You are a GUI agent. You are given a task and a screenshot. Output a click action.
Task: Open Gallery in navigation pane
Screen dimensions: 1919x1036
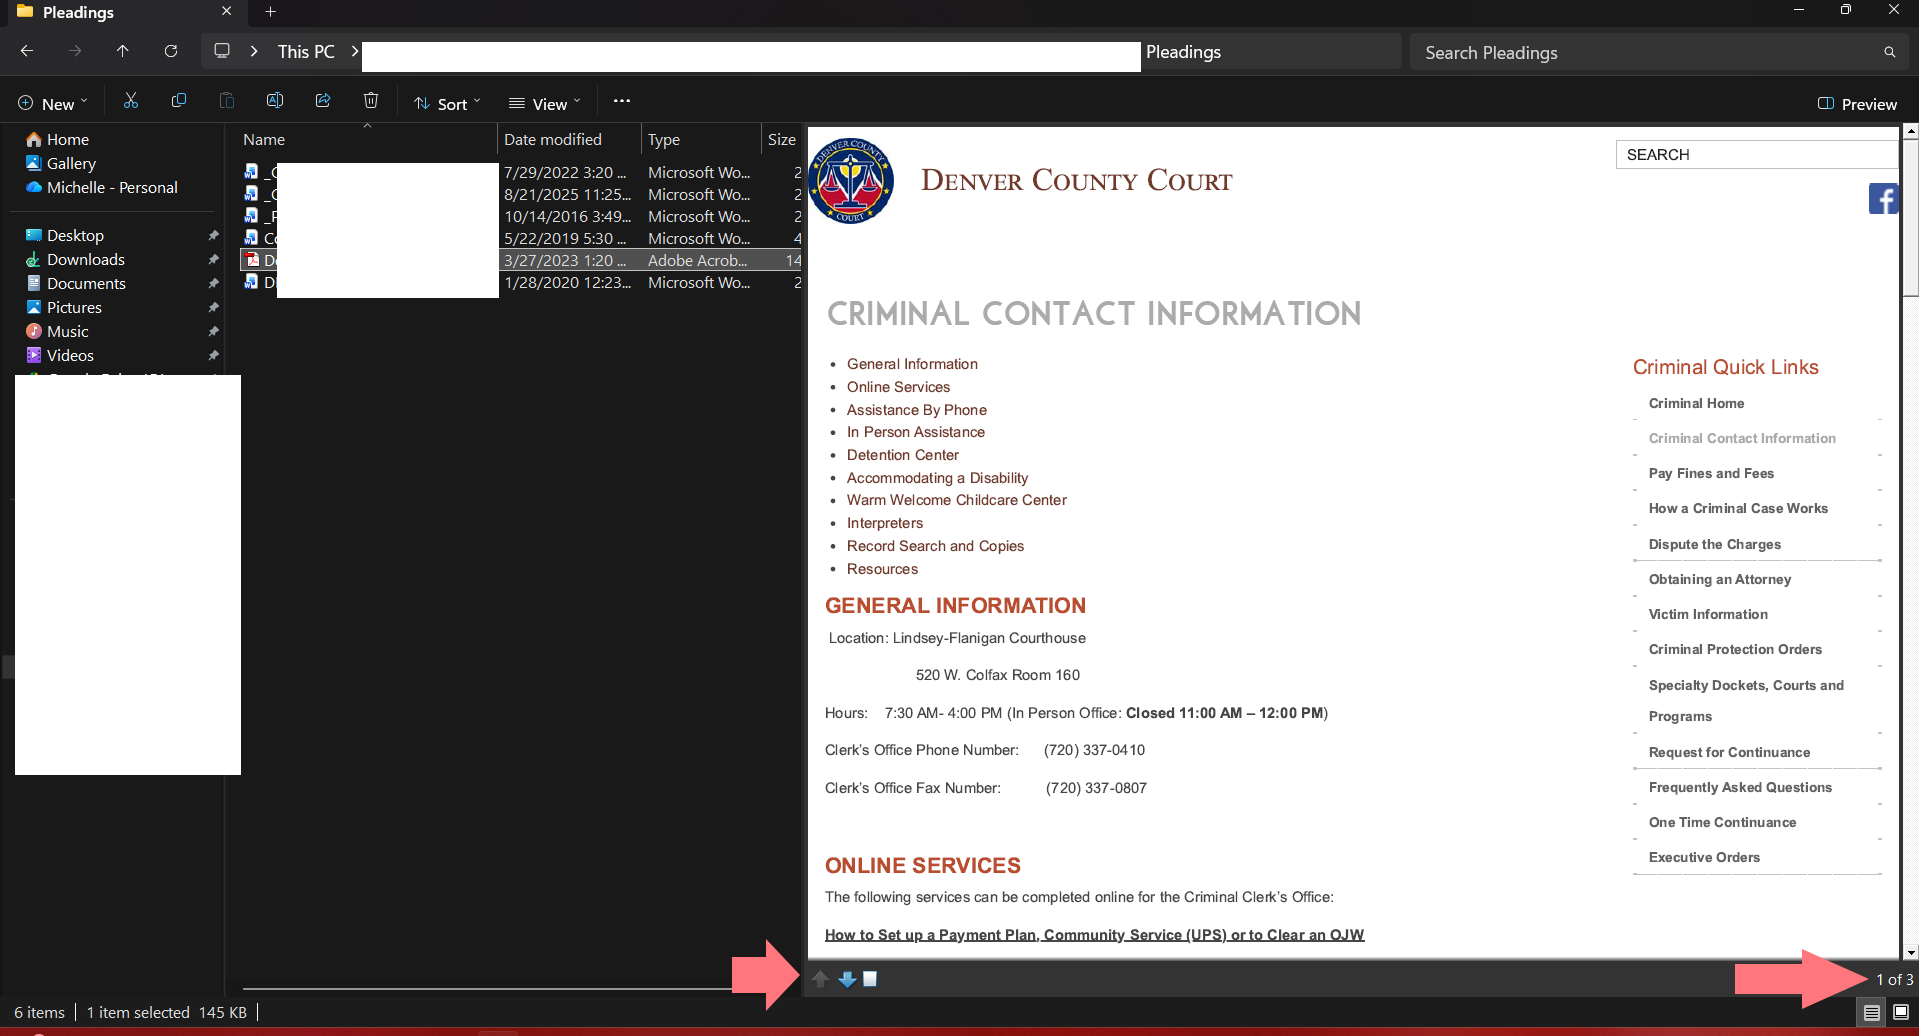[x=61, y=163]
